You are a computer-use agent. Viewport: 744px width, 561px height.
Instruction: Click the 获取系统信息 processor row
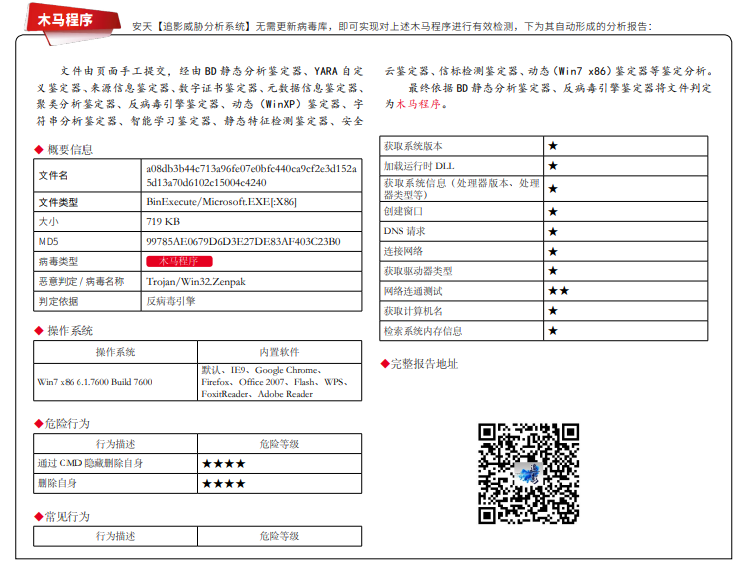(544, 189)
